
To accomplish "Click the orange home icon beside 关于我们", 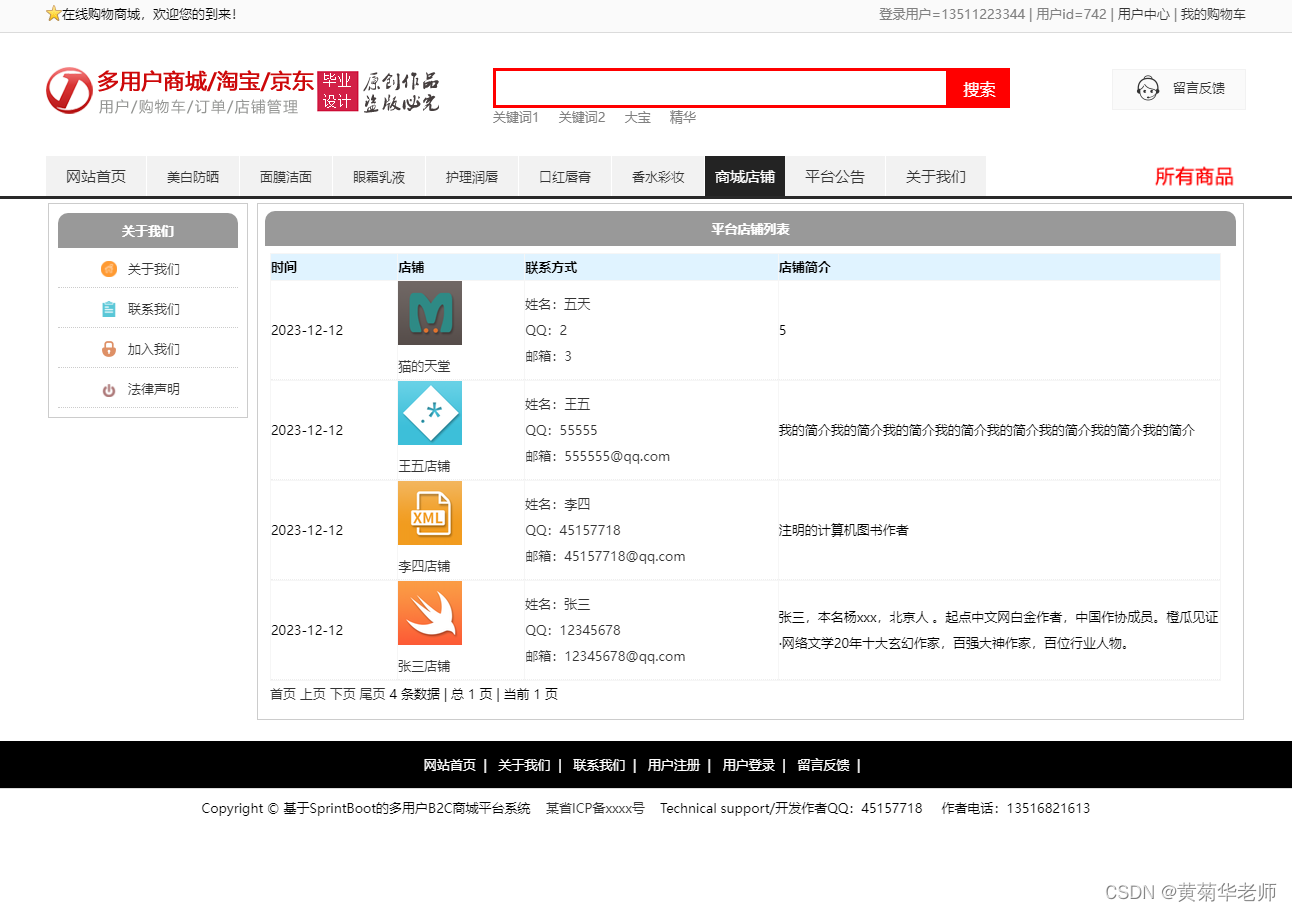I will coord(108,269).
